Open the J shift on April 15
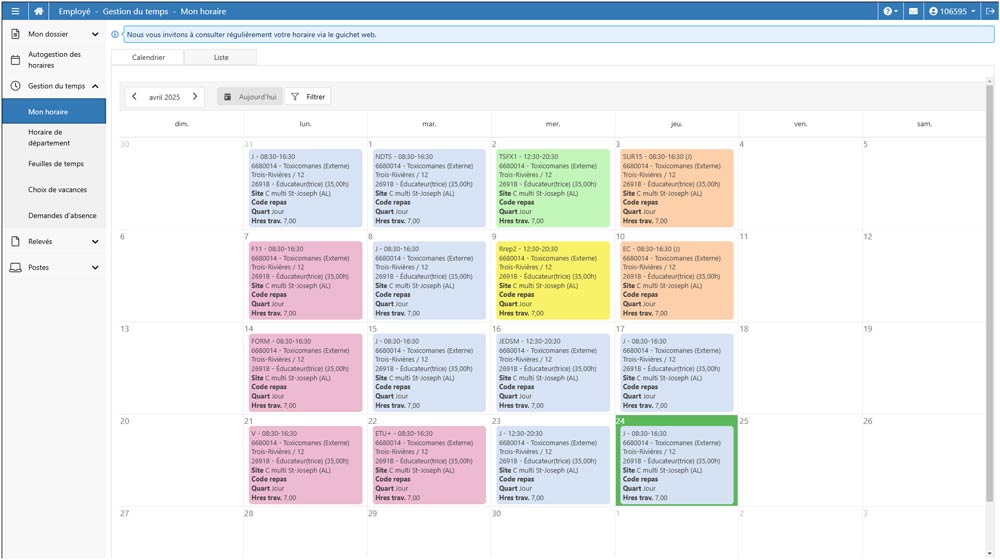The width and height of the screenshot is (1000, 560). coord(429,373)
